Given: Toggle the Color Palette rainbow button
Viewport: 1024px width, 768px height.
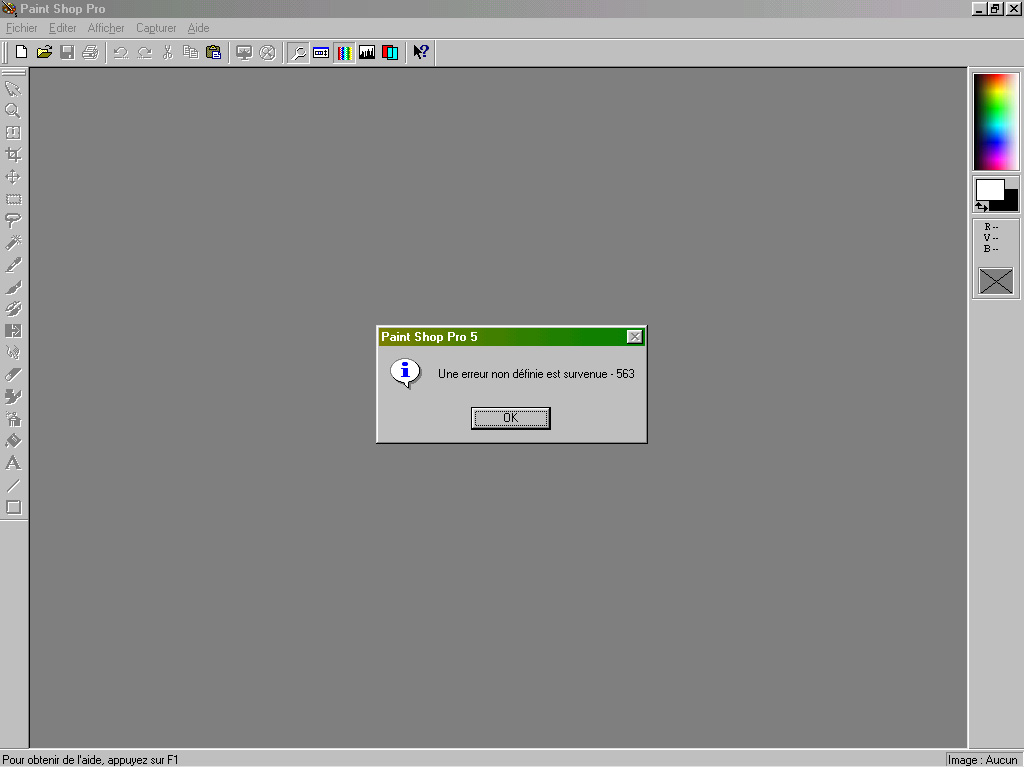Looking at the screenshot, I should (344, 52).
